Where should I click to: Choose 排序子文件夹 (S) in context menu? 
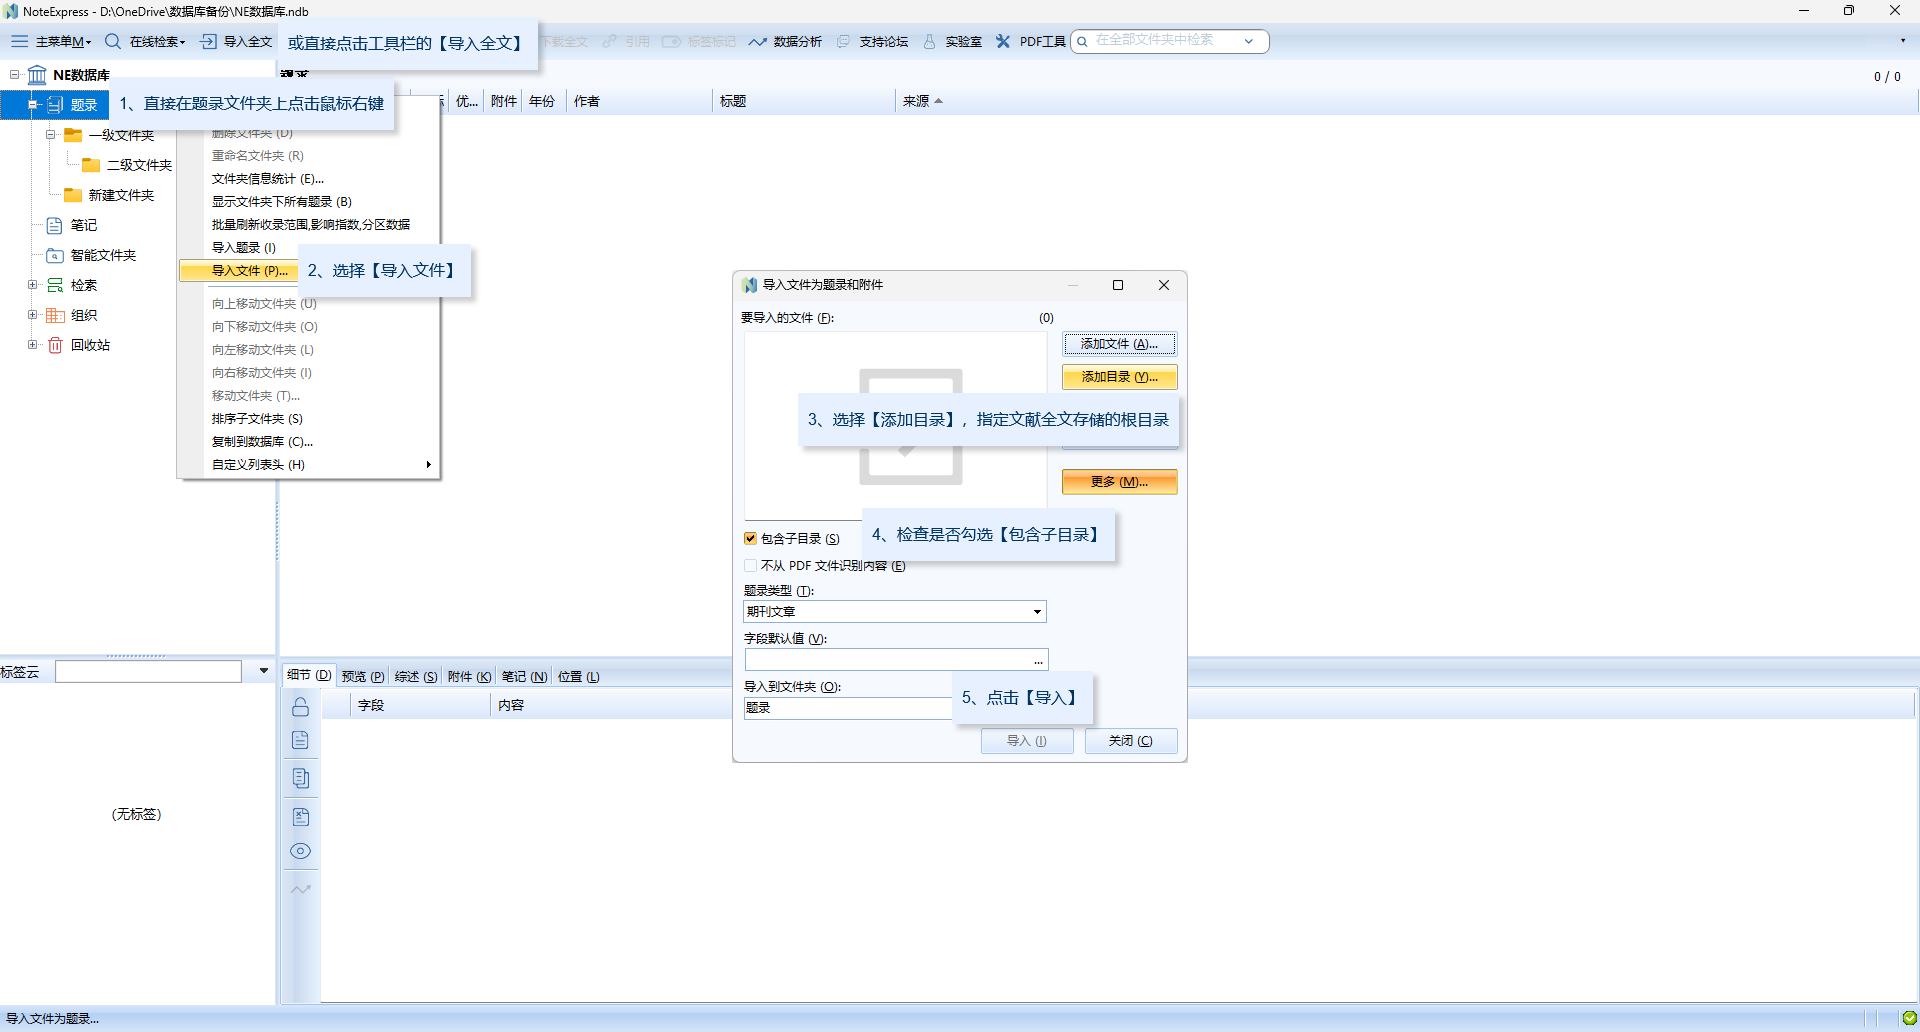pos(257,419)
